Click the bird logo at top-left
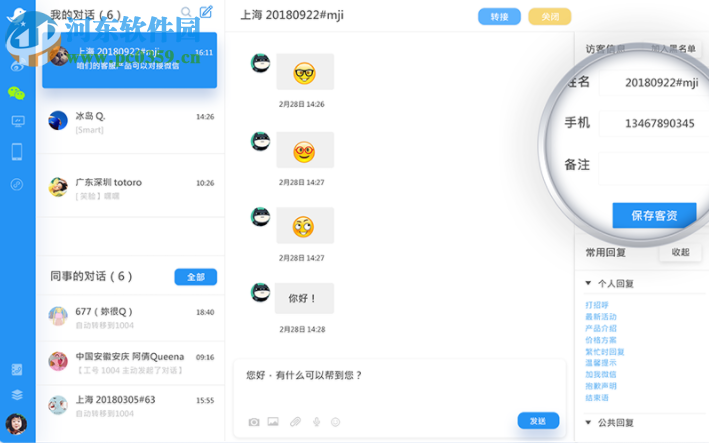The width and height of the screenshot is (709, 443). (x=17, y=15)
